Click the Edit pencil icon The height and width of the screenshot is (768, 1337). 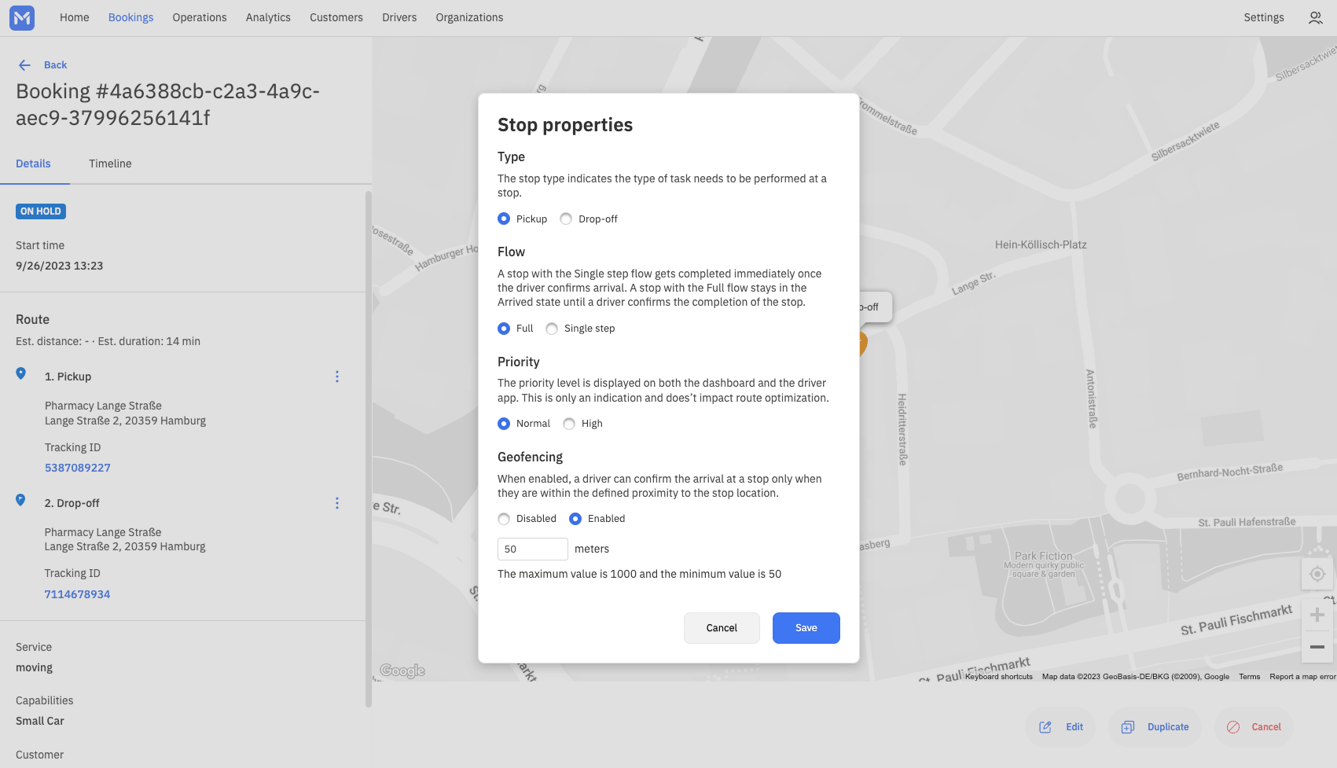coord(1045,727)
